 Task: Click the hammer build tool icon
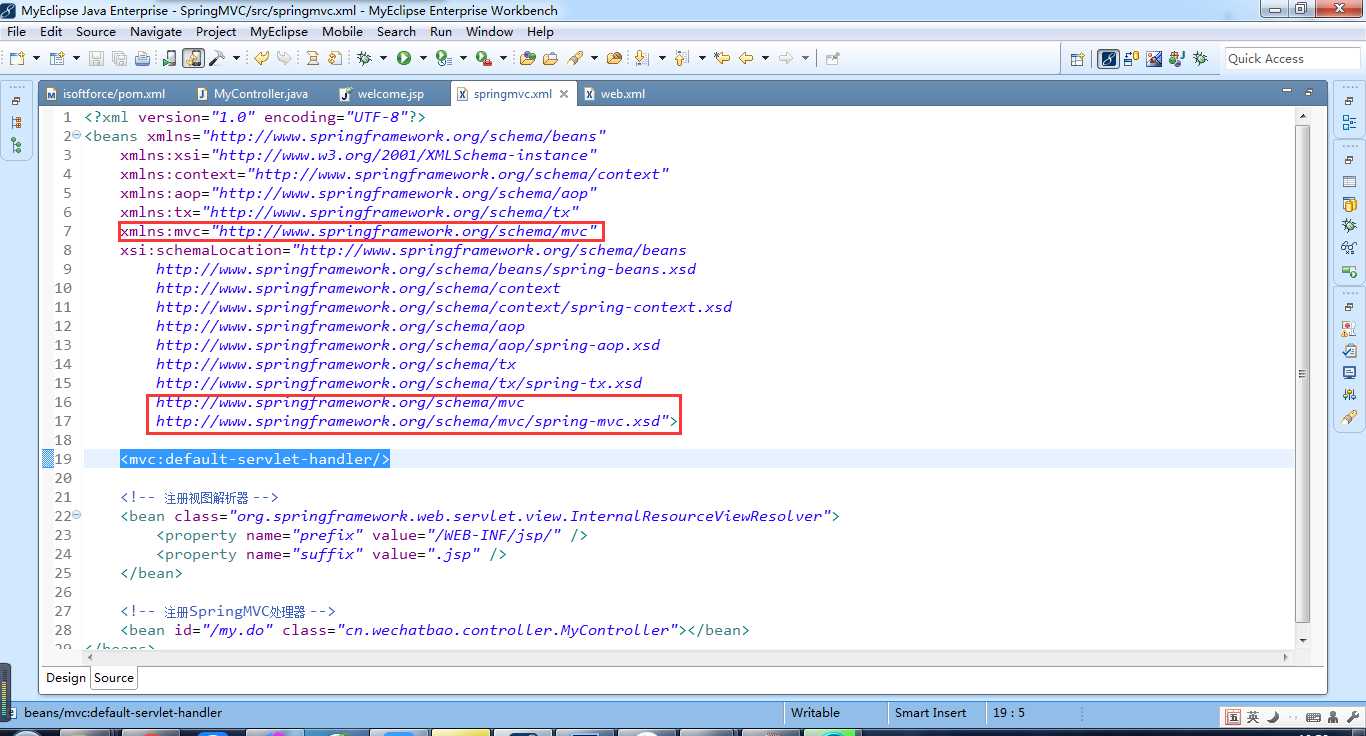click(217, 58)
